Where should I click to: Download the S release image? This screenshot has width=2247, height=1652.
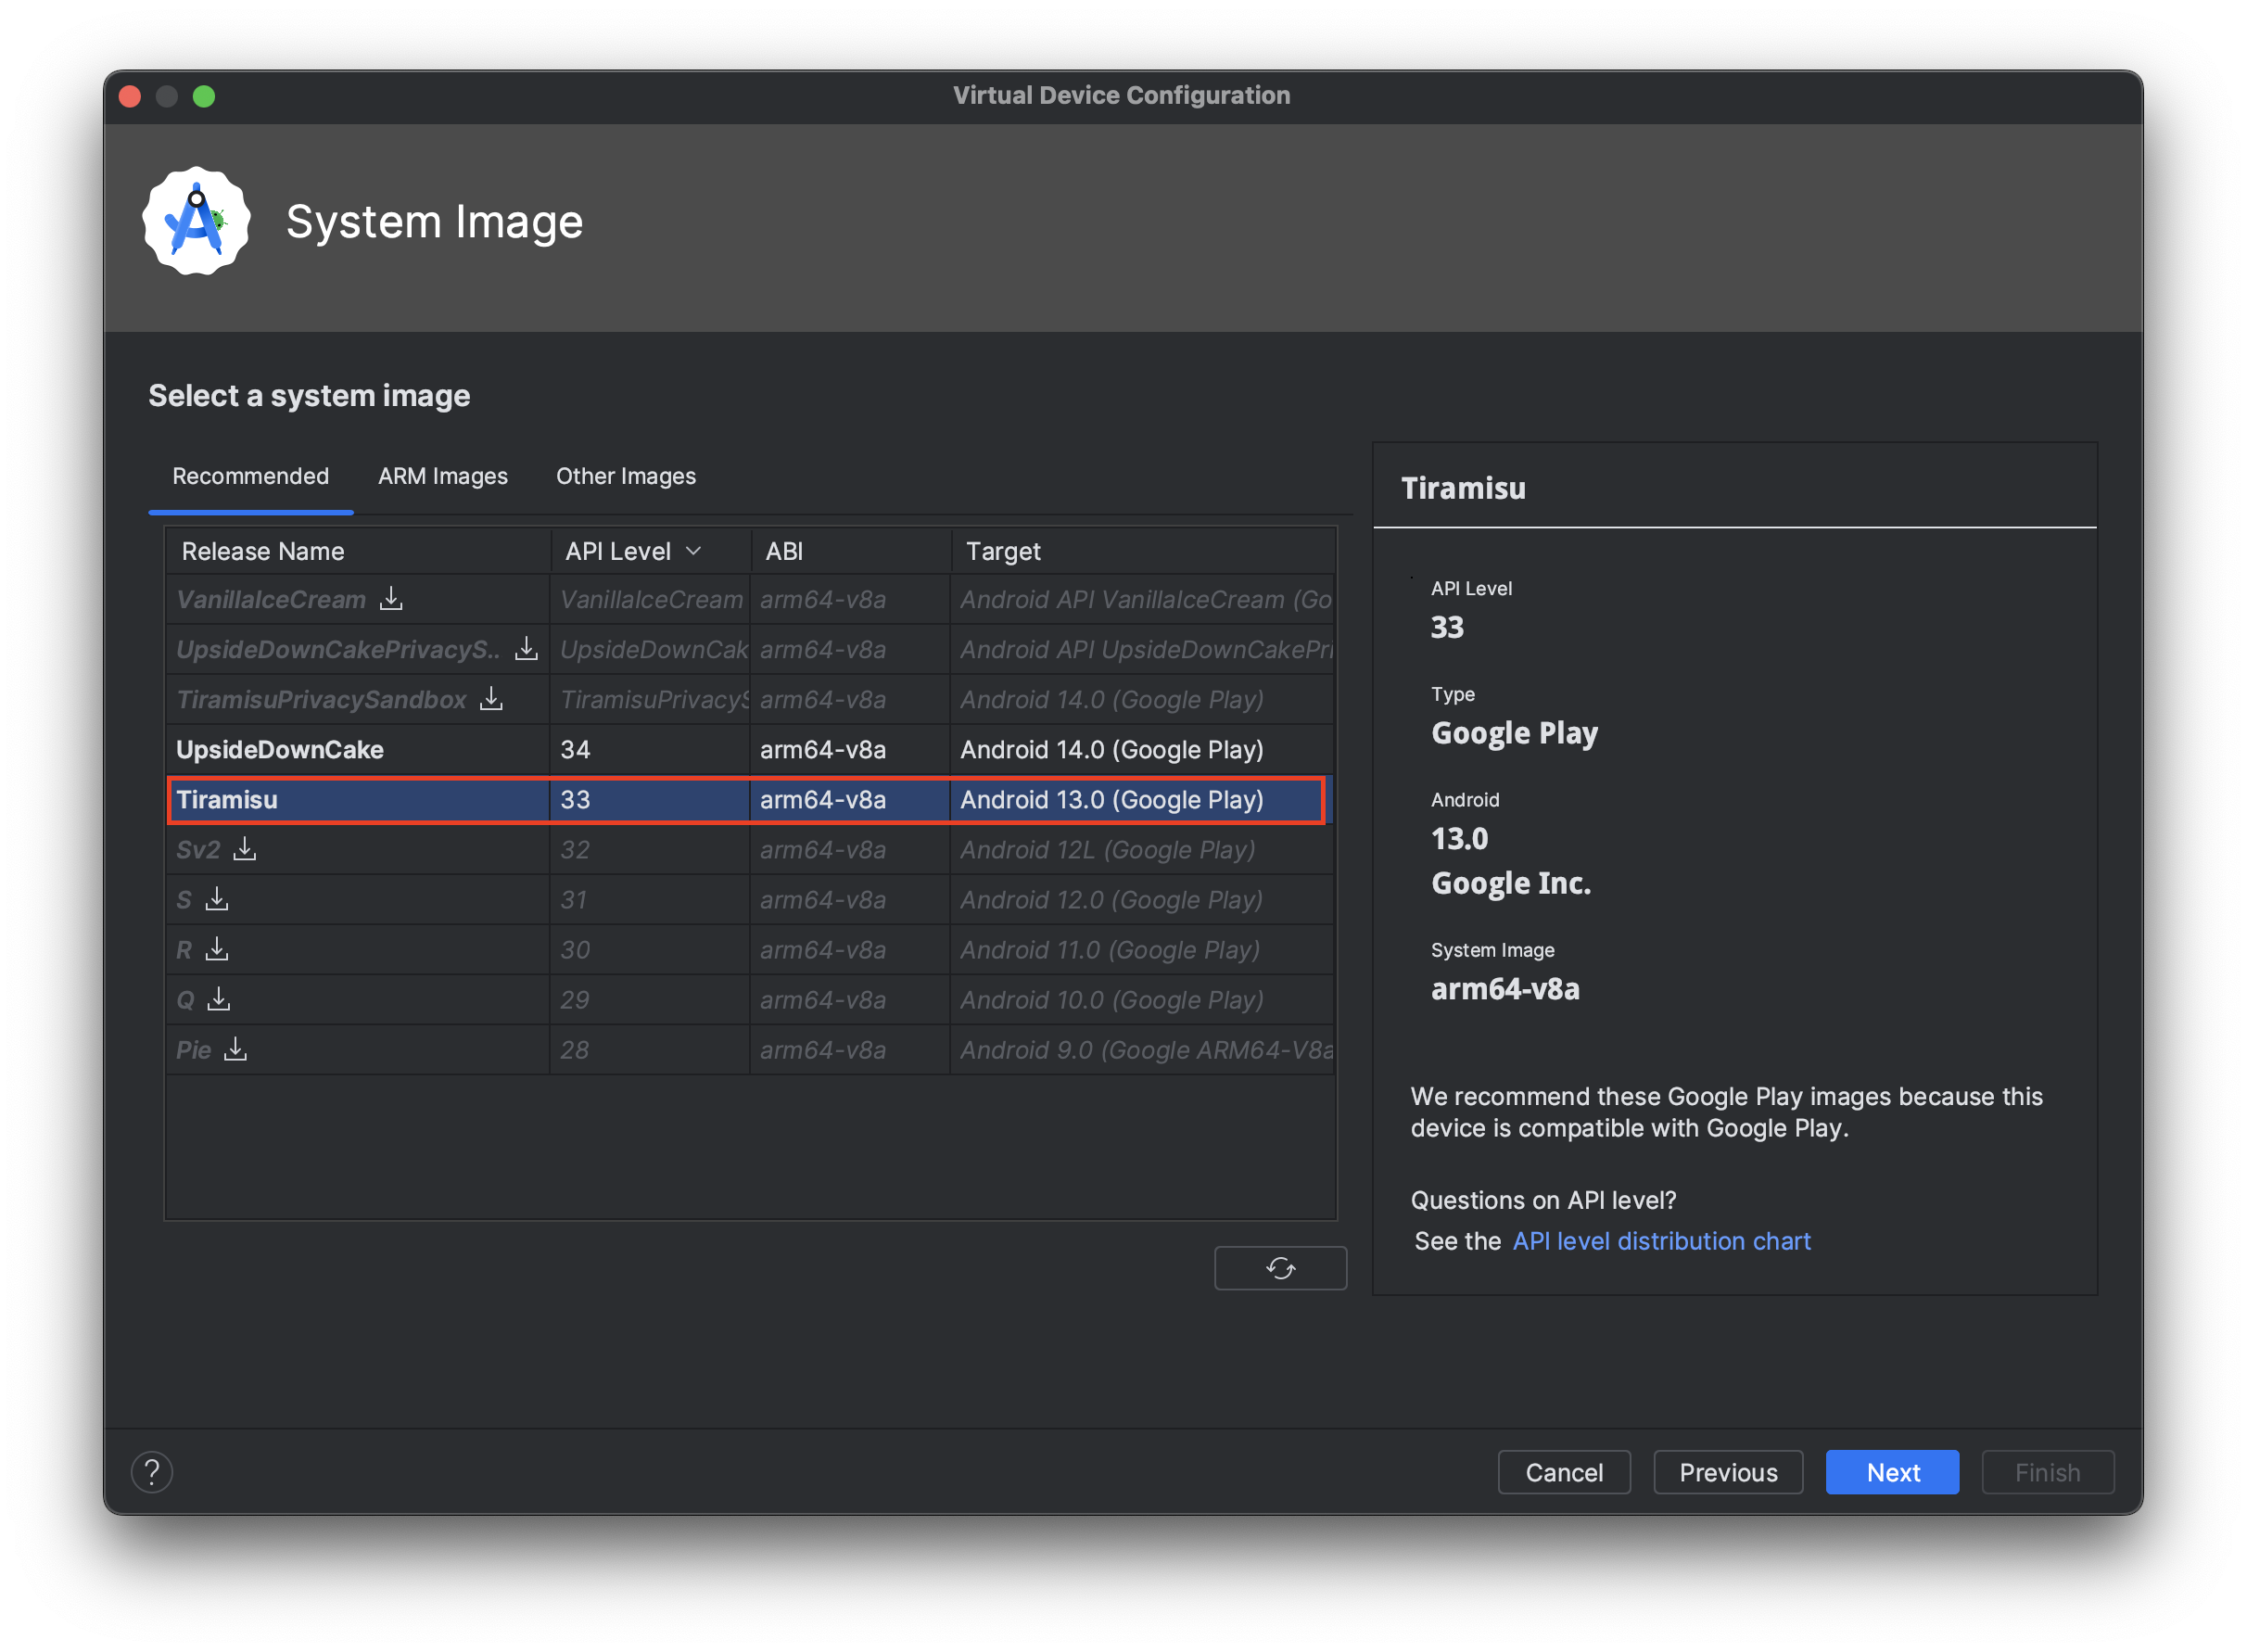coord(217,899)
